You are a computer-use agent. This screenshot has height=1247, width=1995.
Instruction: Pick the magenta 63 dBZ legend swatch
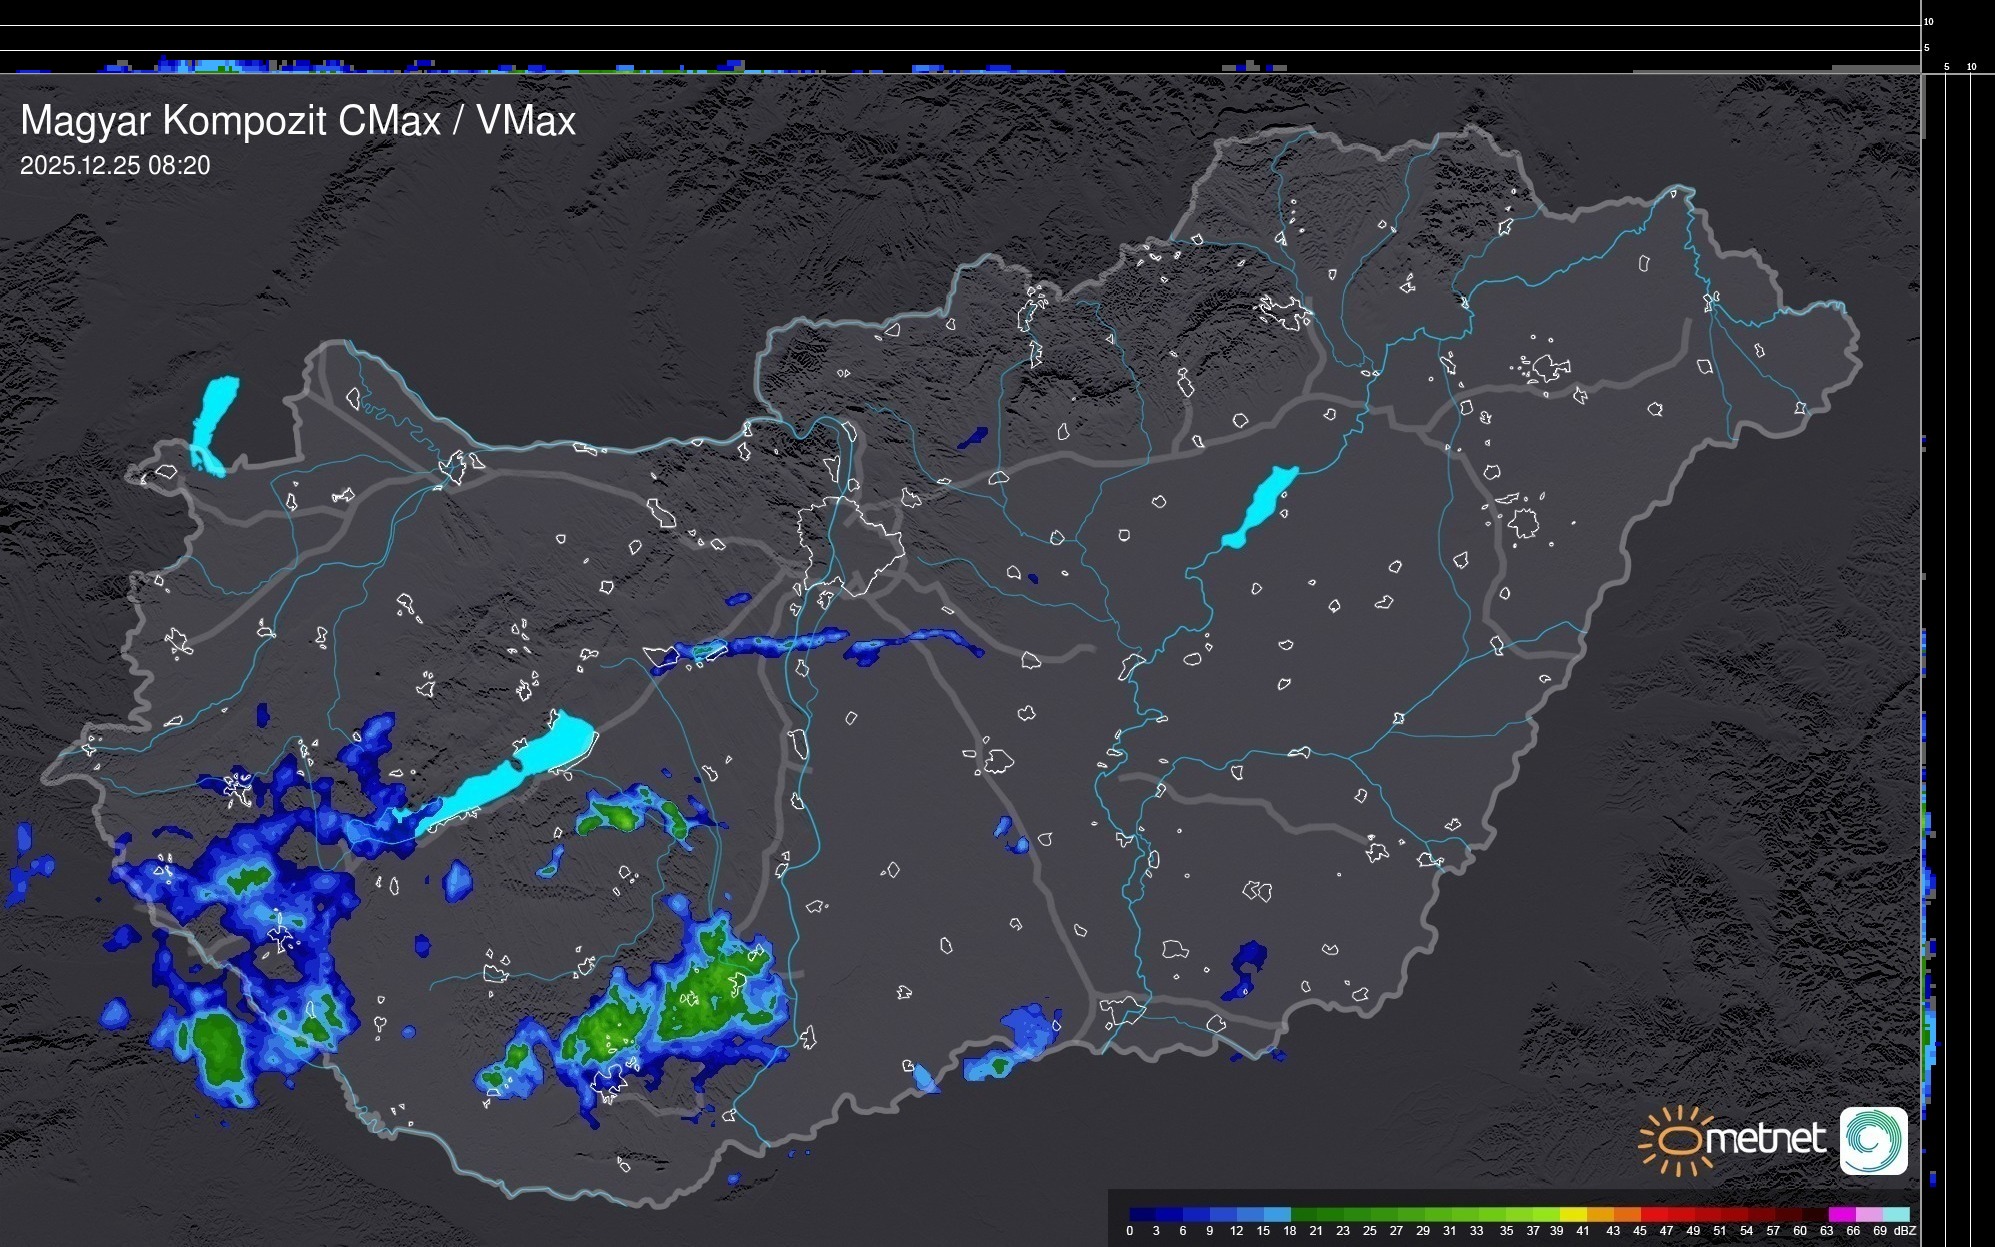(1842, 1214)
